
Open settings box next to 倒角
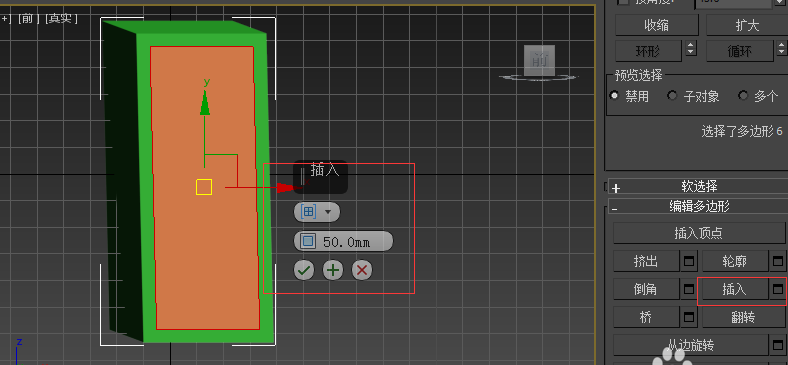pos(689,289)
